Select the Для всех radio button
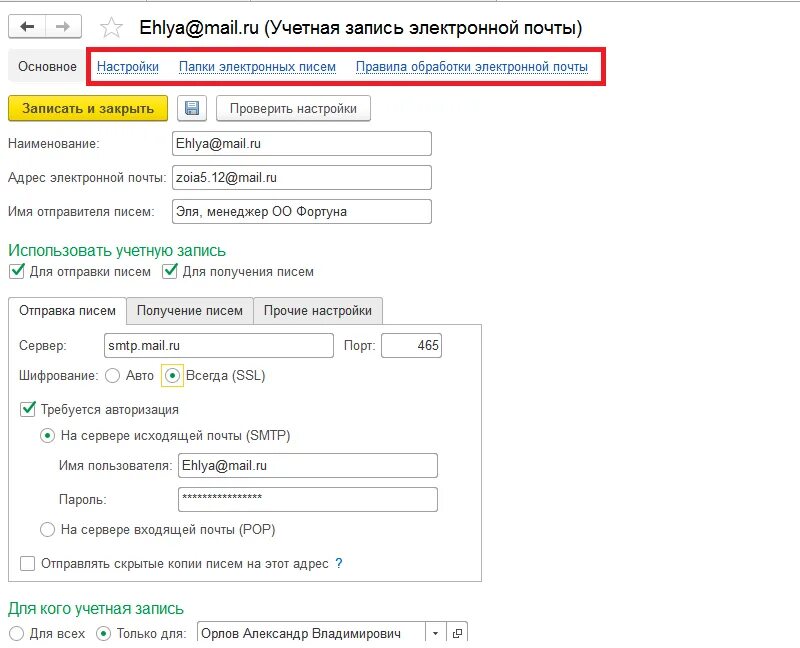Screen dimensions: 800x648 point(16,633)
